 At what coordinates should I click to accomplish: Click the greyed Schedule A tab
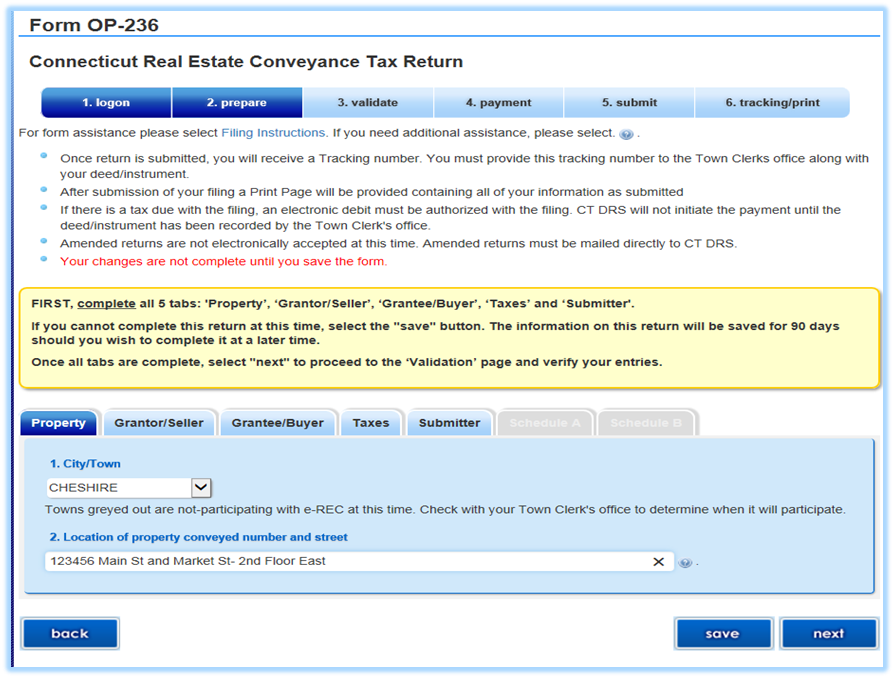545,423
